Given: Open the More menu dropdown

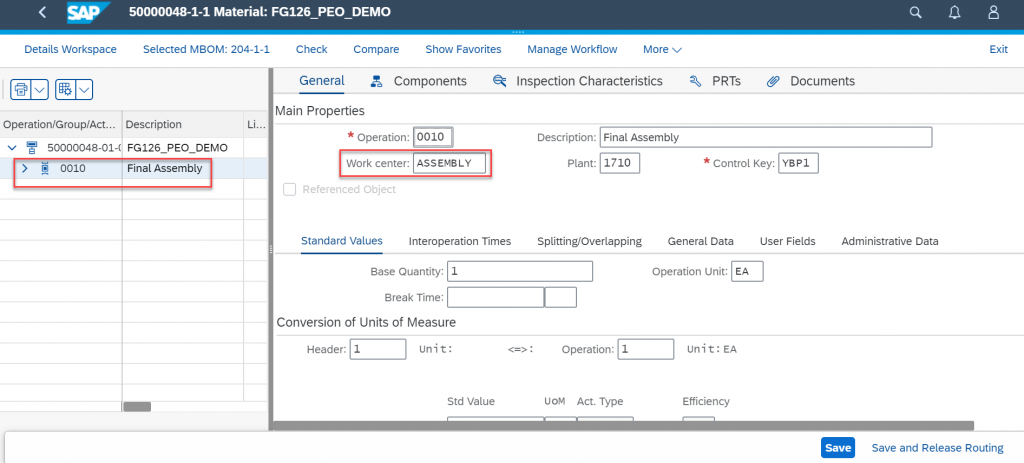Looking at the screenshot, I should pyautogui.click(x=662, y=50).
